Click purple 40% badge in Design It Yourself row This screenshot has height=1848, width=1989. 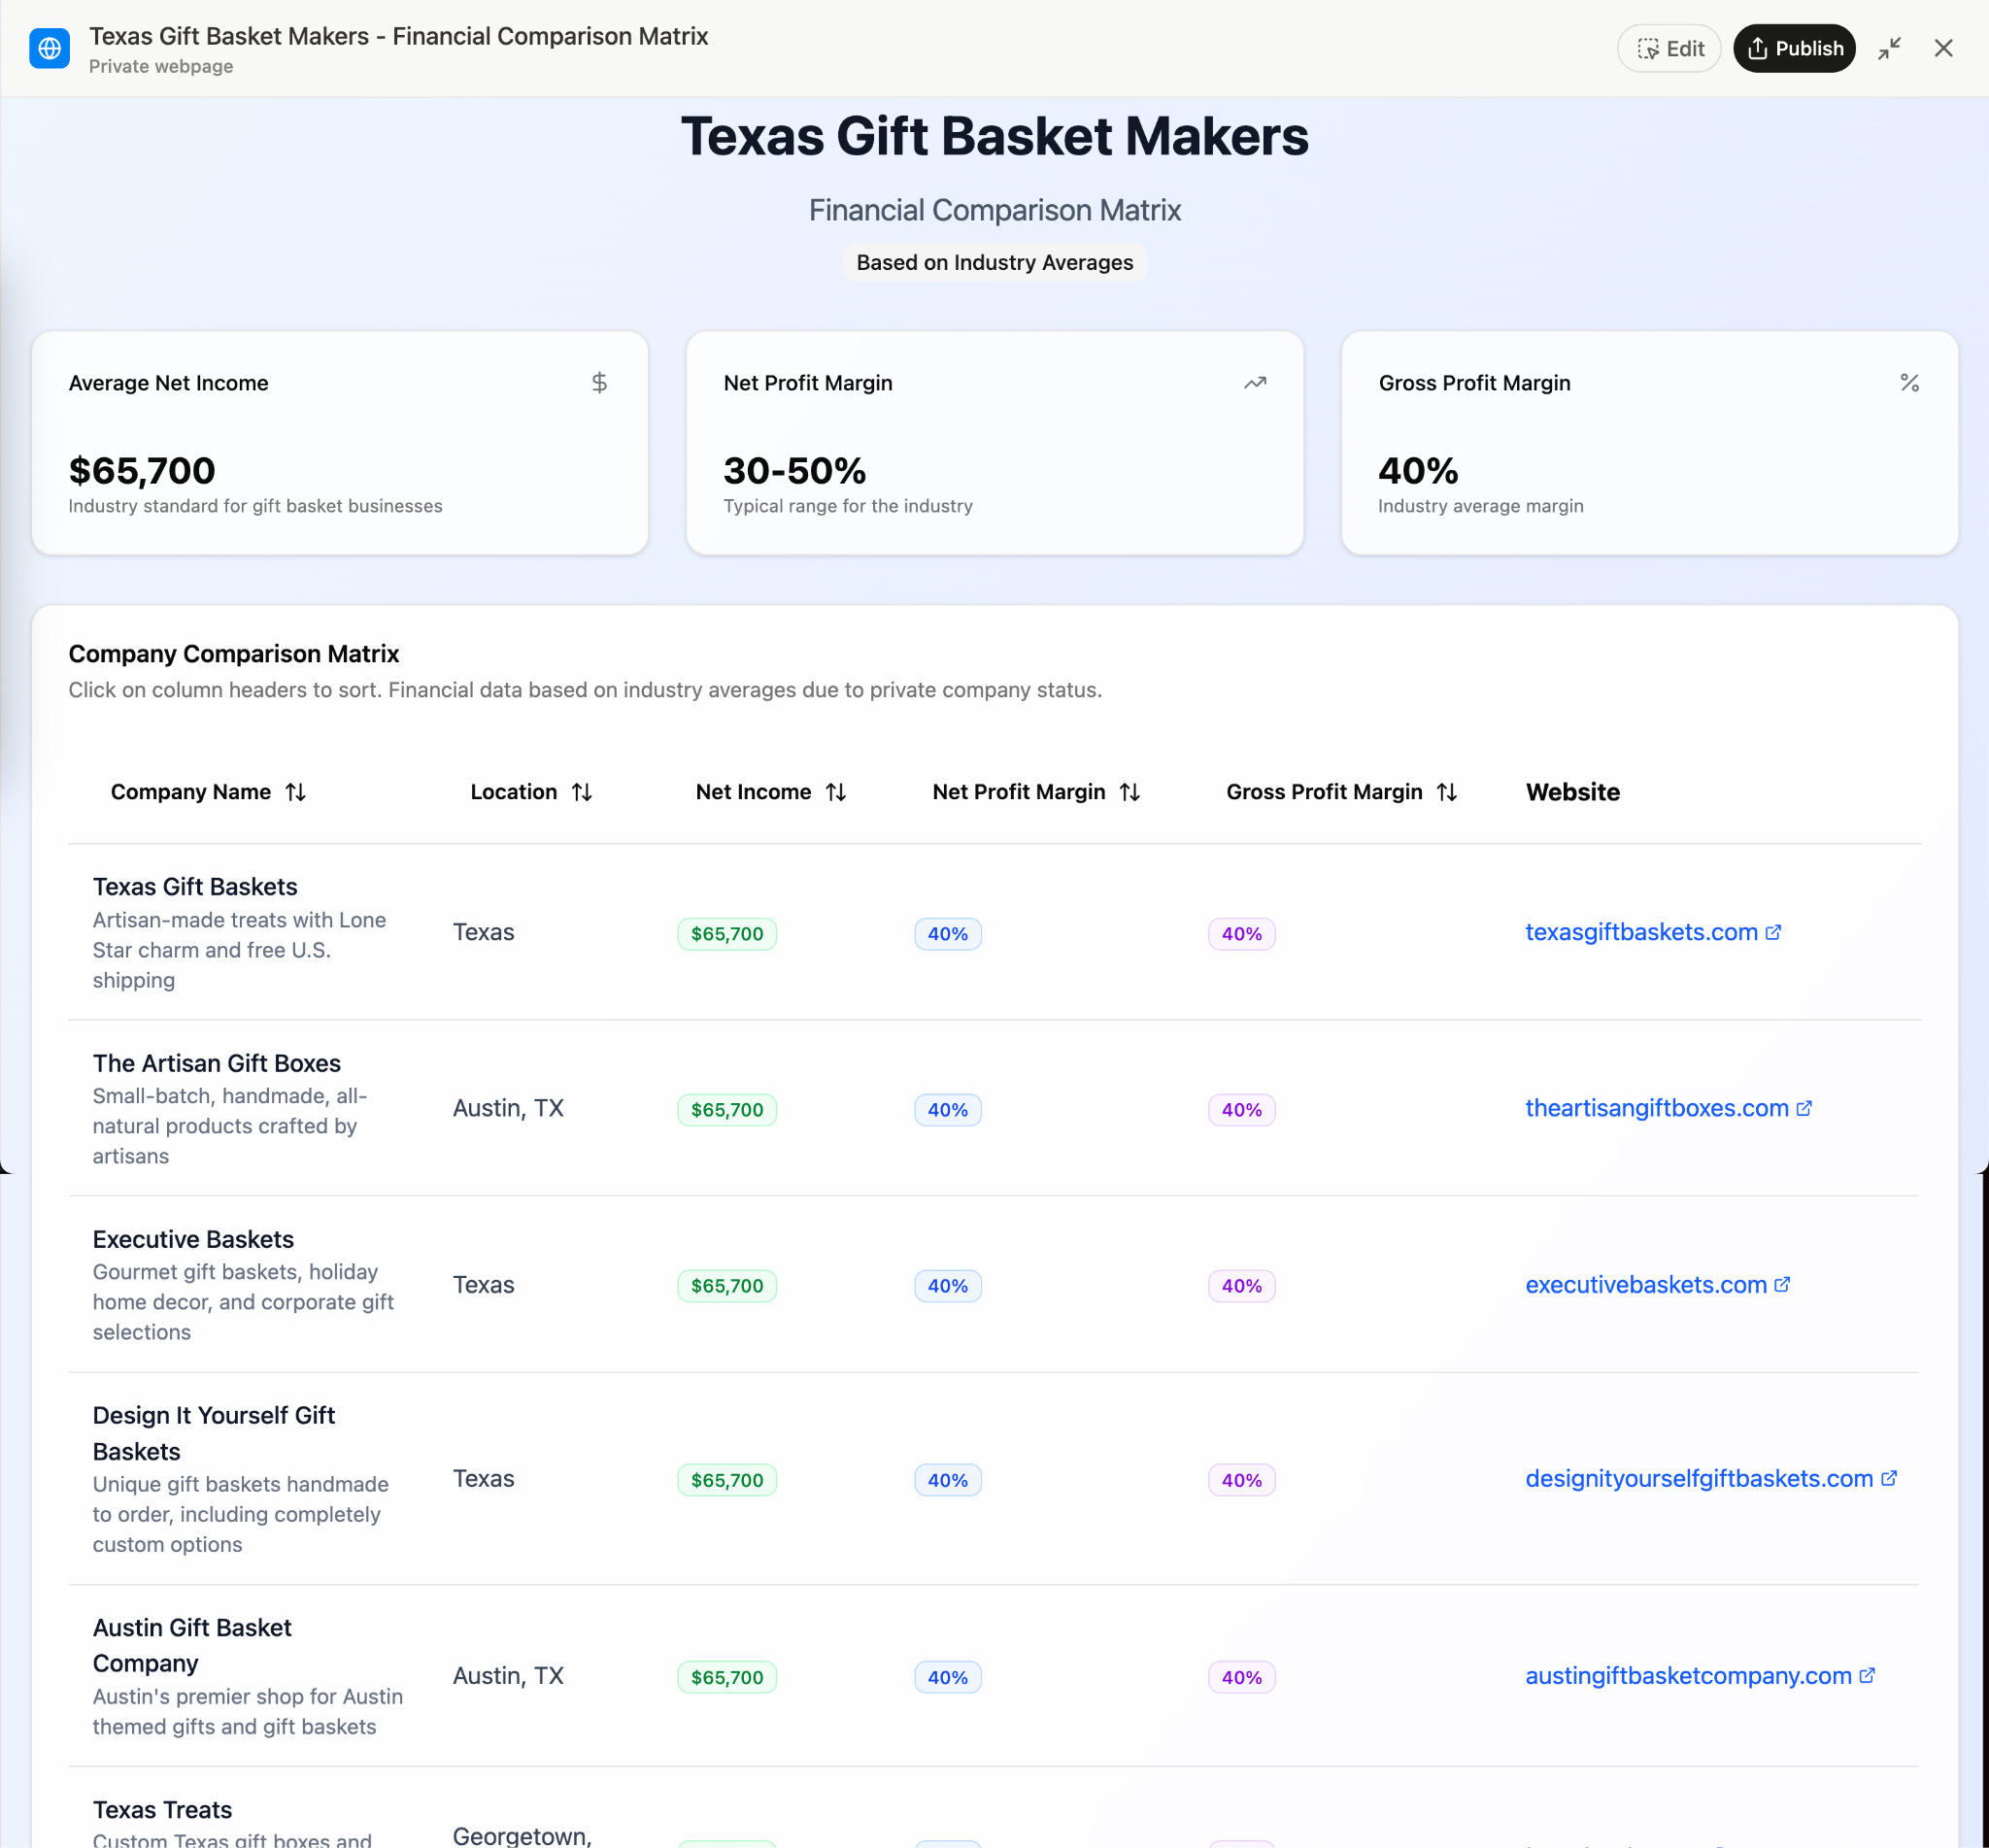click(1241, 1480)
